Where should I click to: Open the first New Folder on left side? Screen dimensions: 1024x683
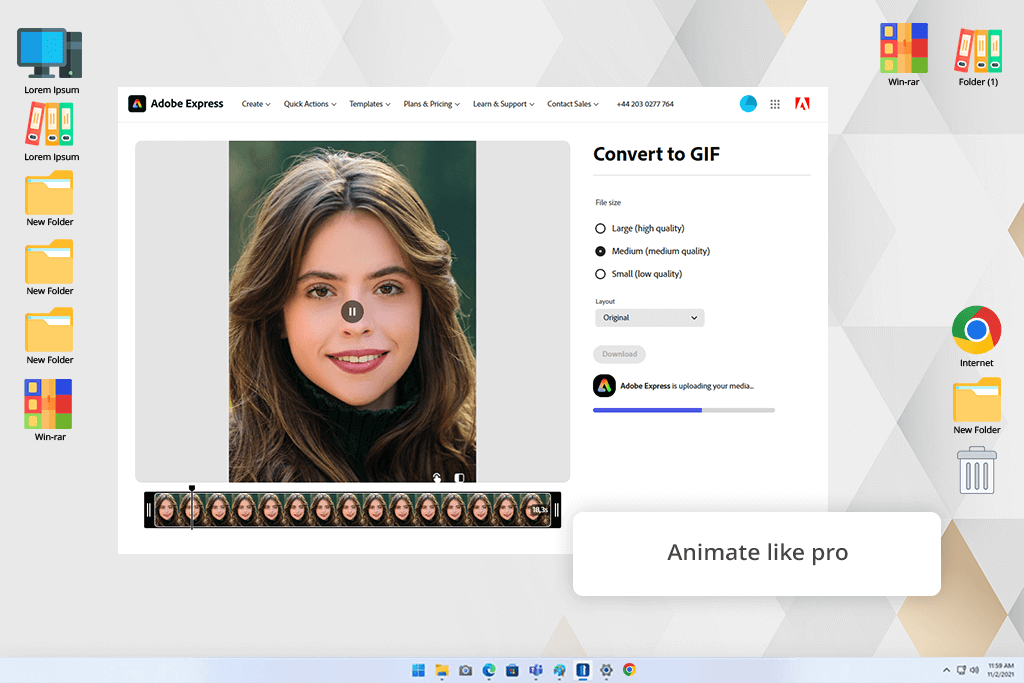point(50,199)
